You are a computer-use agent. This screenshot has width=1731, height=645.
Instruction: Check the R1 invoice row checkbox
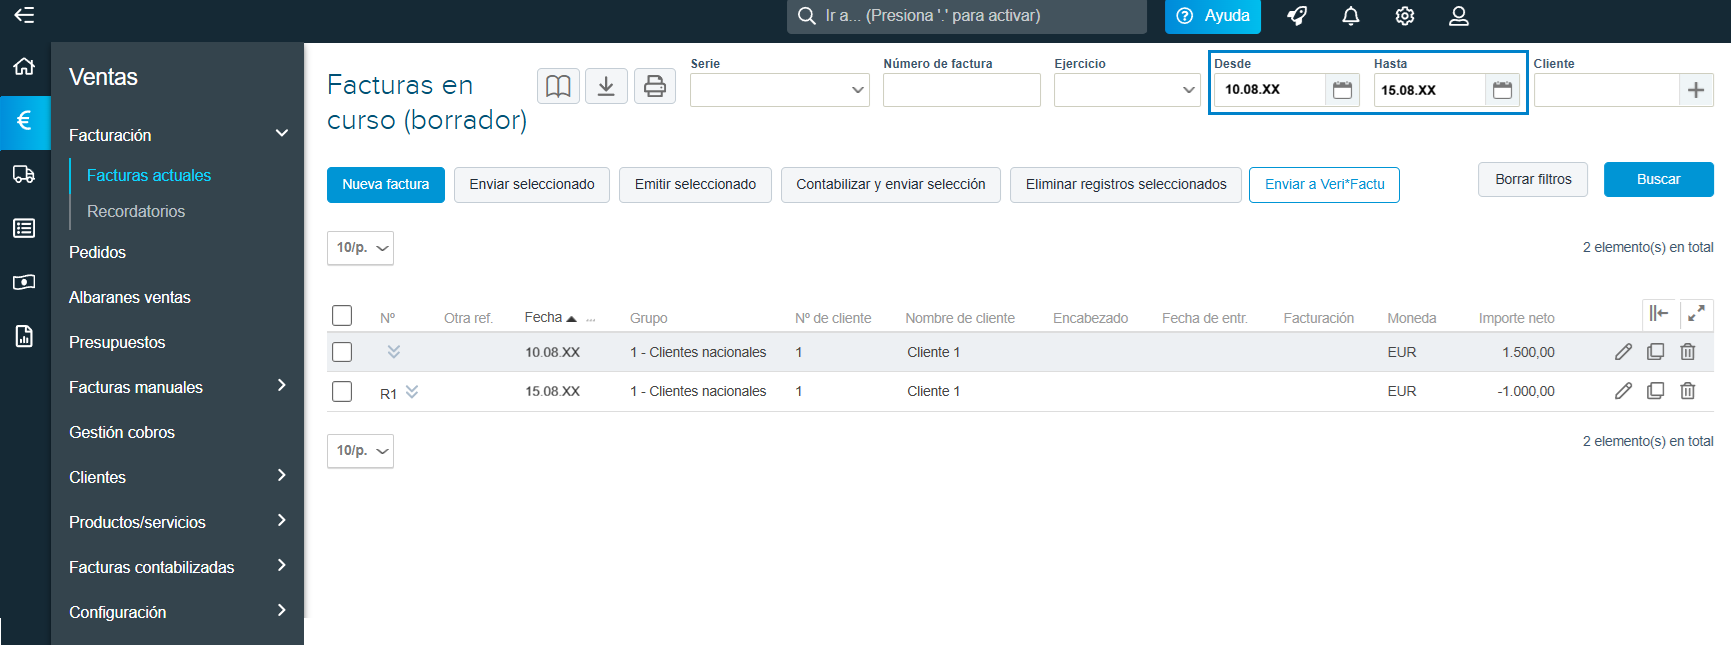coord(342,391)
